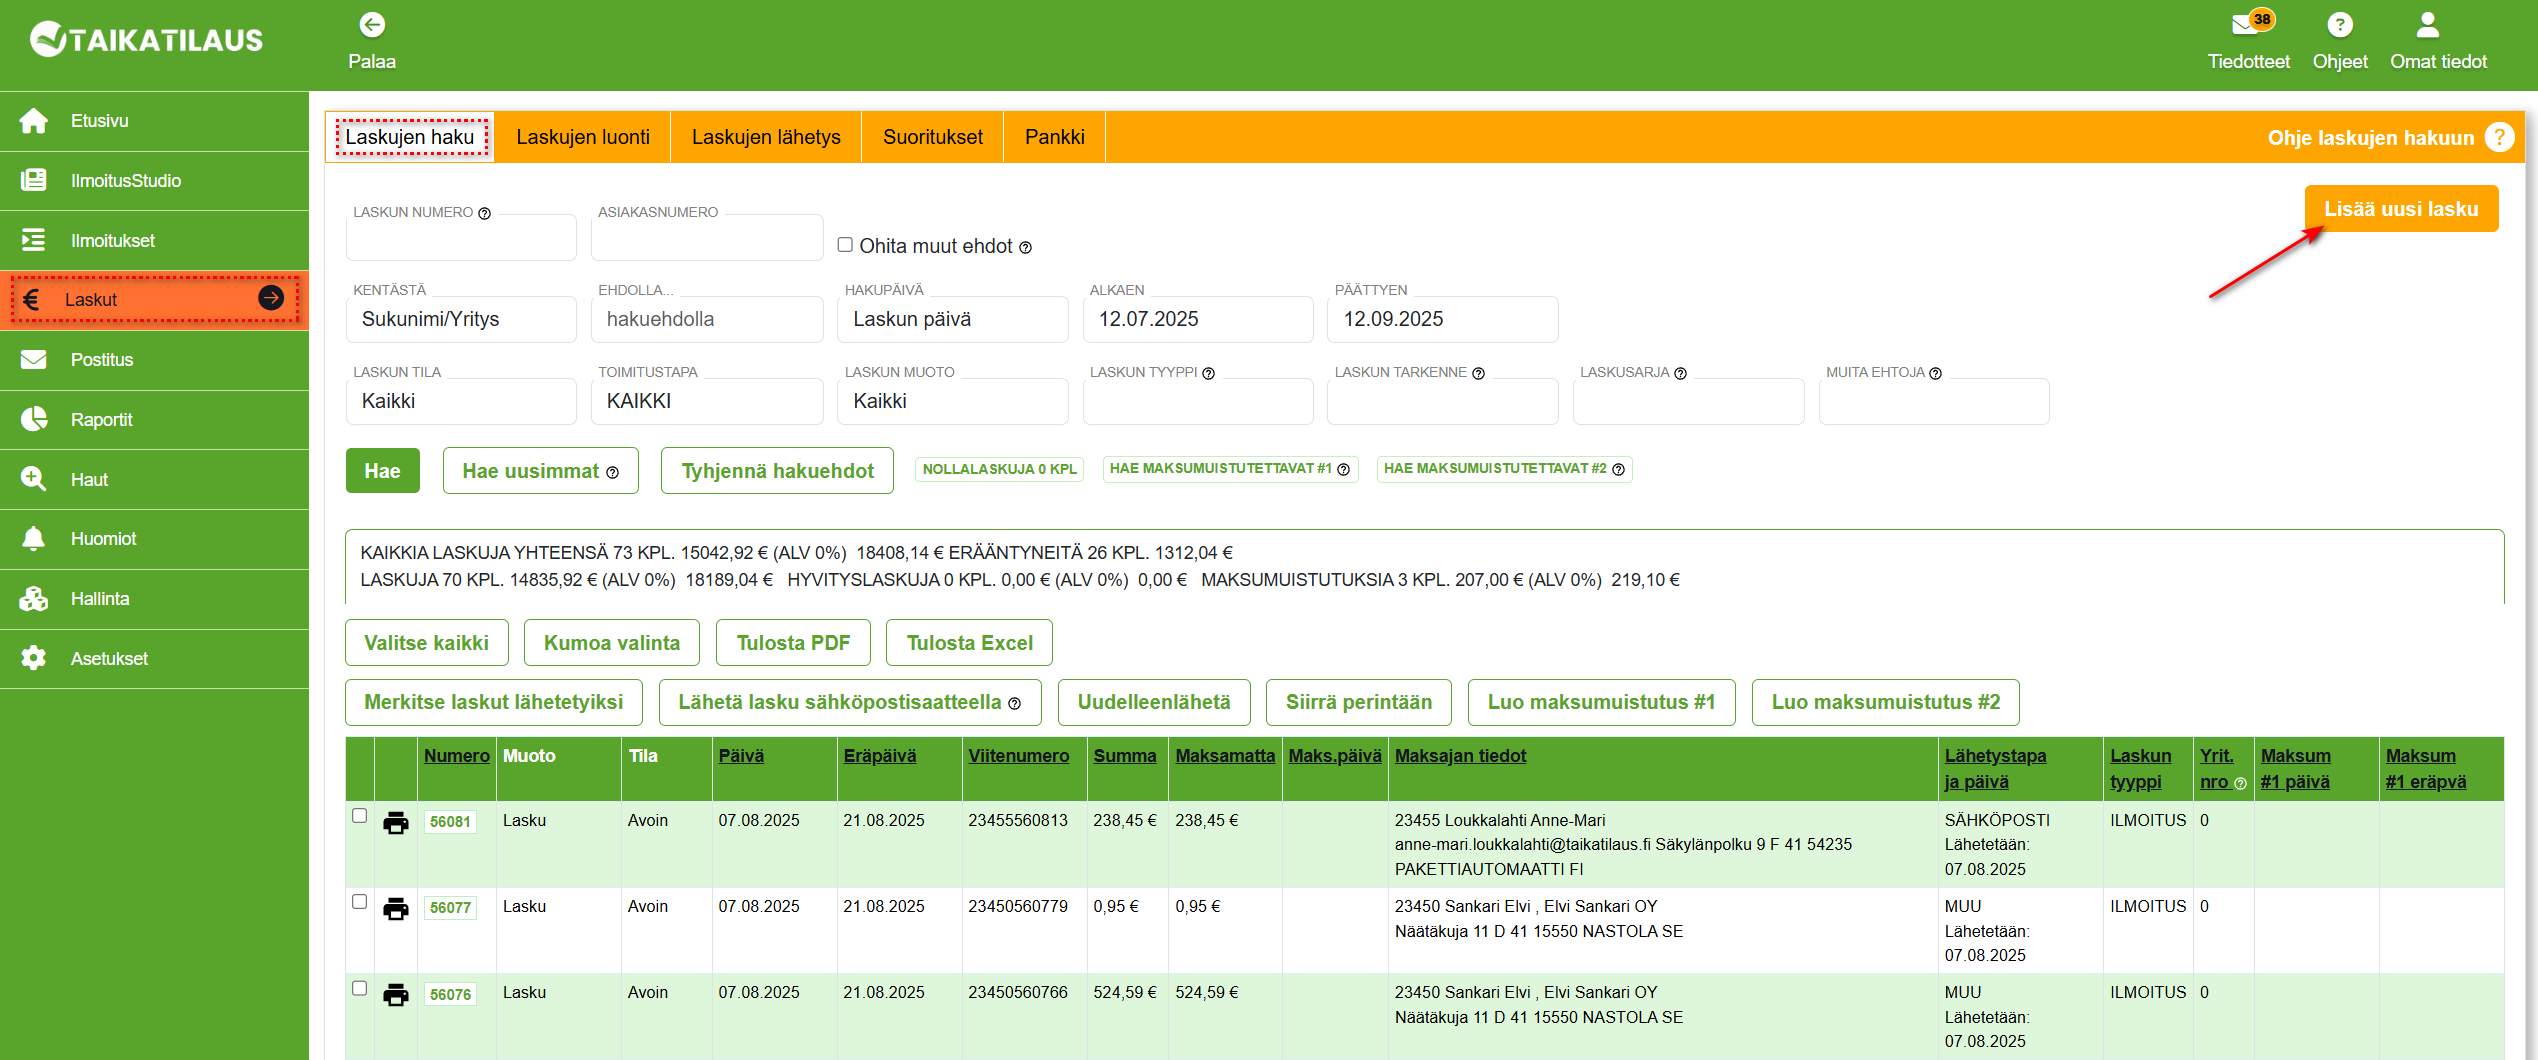This screenshot has height=1060, width=2538.
Task: Click the Tulosta PDF button
Action: pos(793,643)
